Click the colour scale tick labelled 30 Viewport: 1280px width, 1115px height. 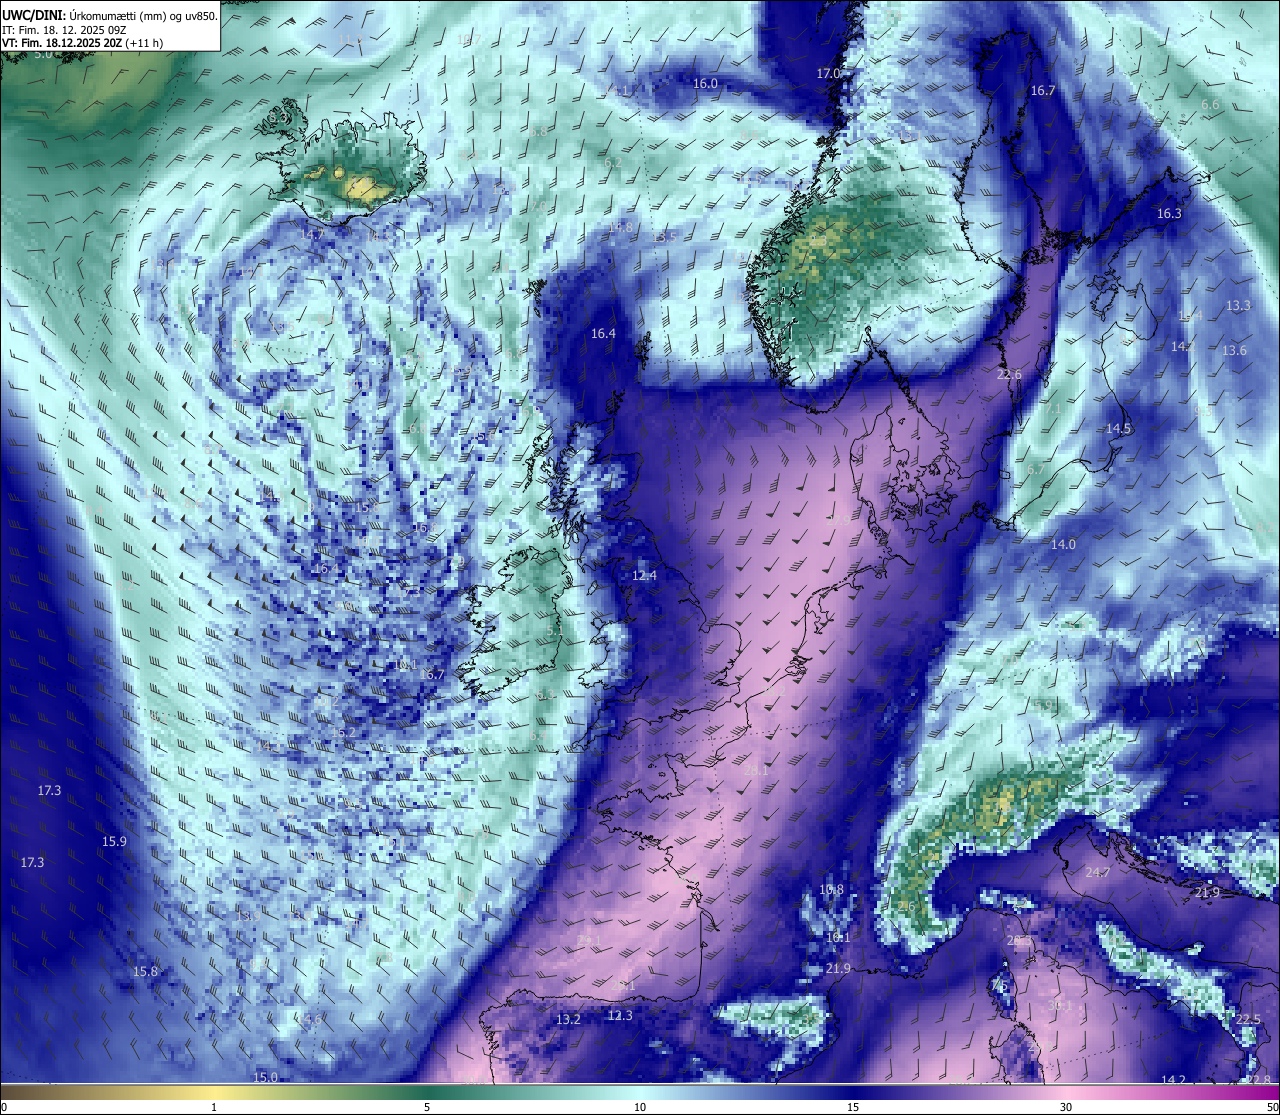[1066, 1107]
